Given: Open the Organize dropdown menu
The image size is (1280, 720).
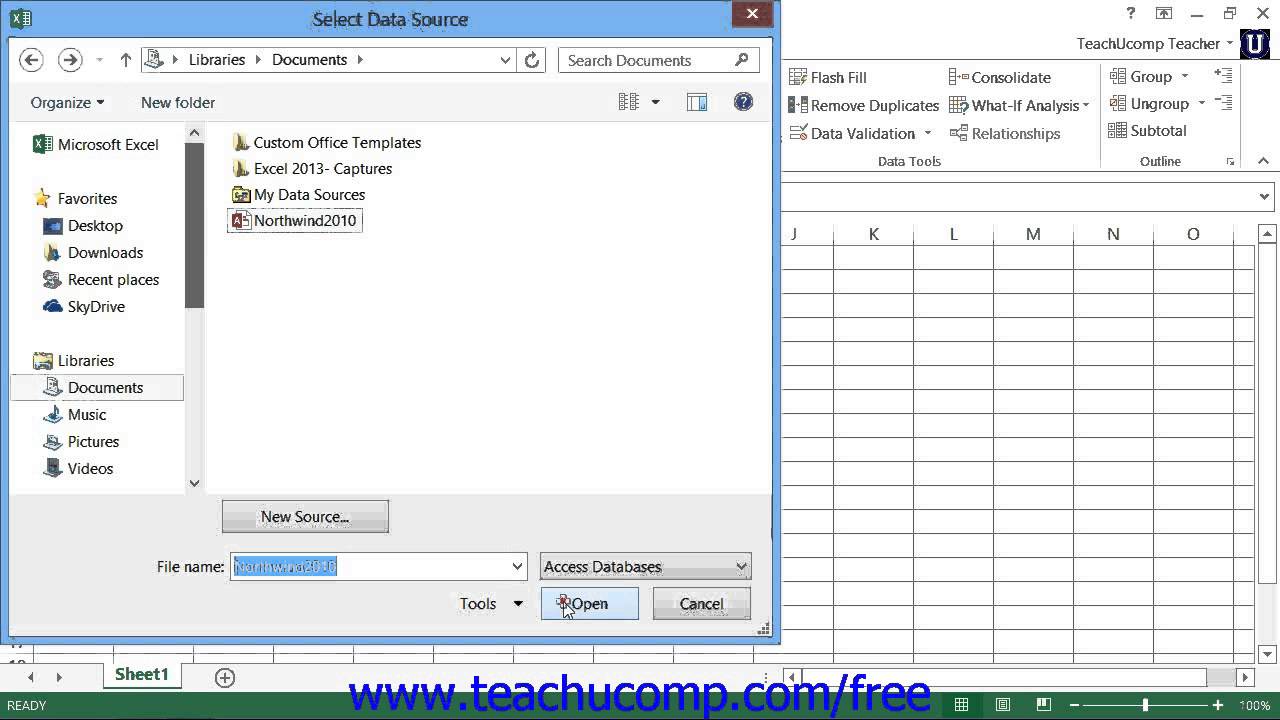Looking at the screenshot, I should pyautogui.click(x=67, y=102).
